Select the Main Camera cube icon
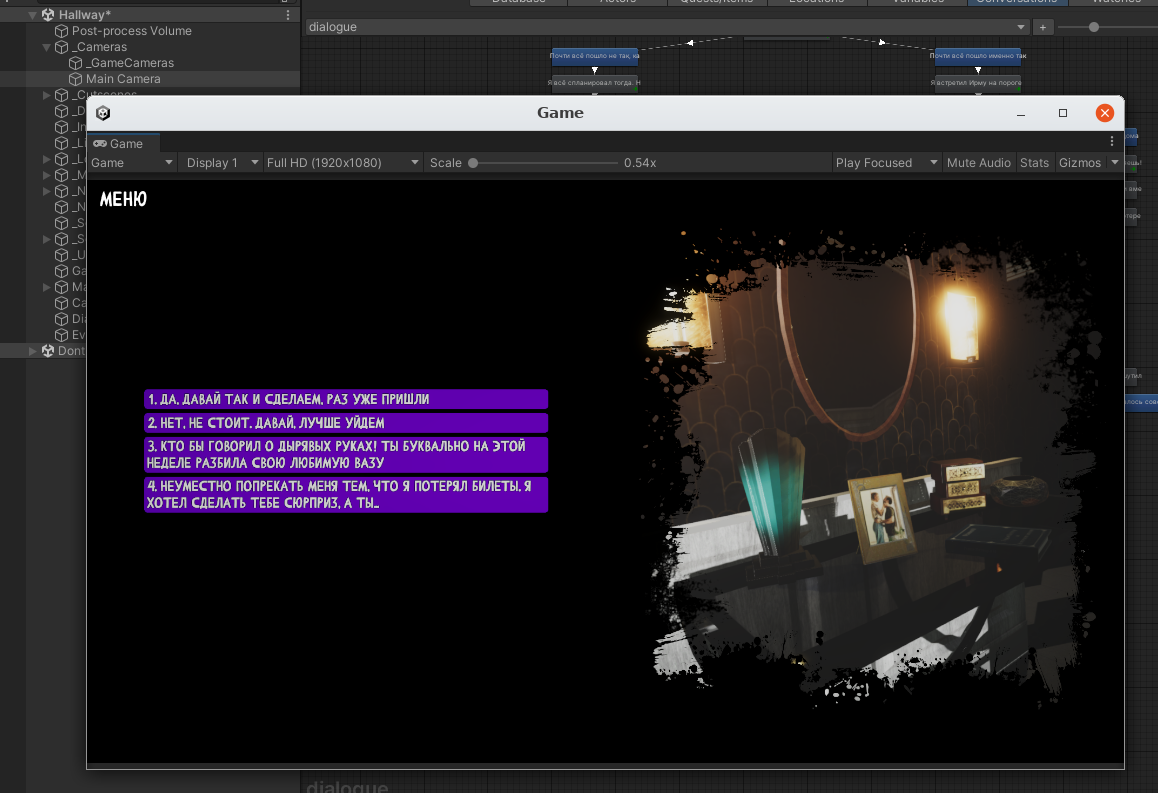Screen dimensions: 1158x793 coord(76,79)
